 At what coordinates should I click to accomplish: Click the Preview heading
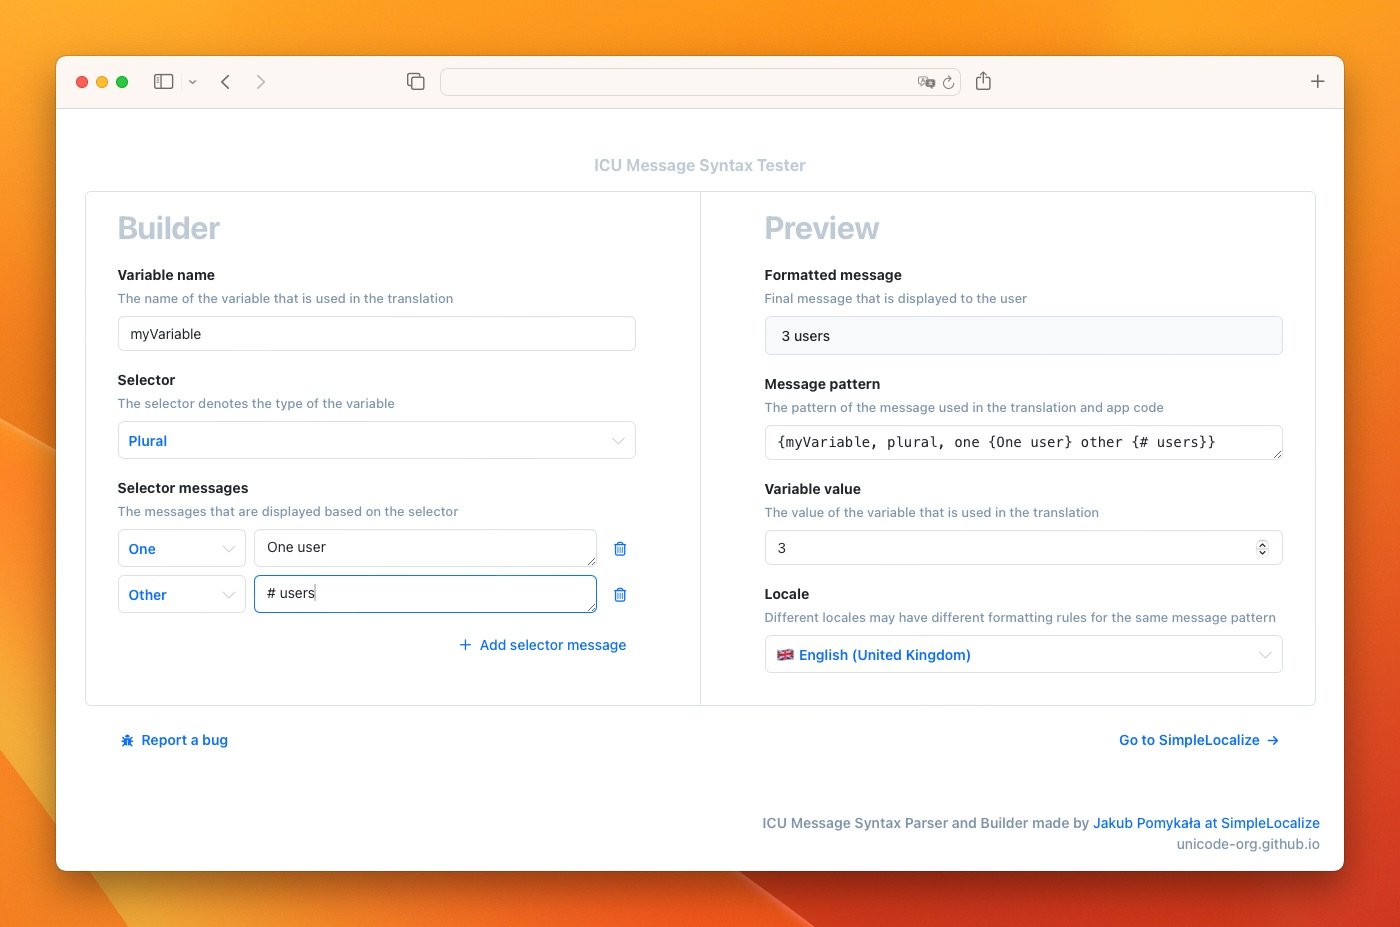822,228
